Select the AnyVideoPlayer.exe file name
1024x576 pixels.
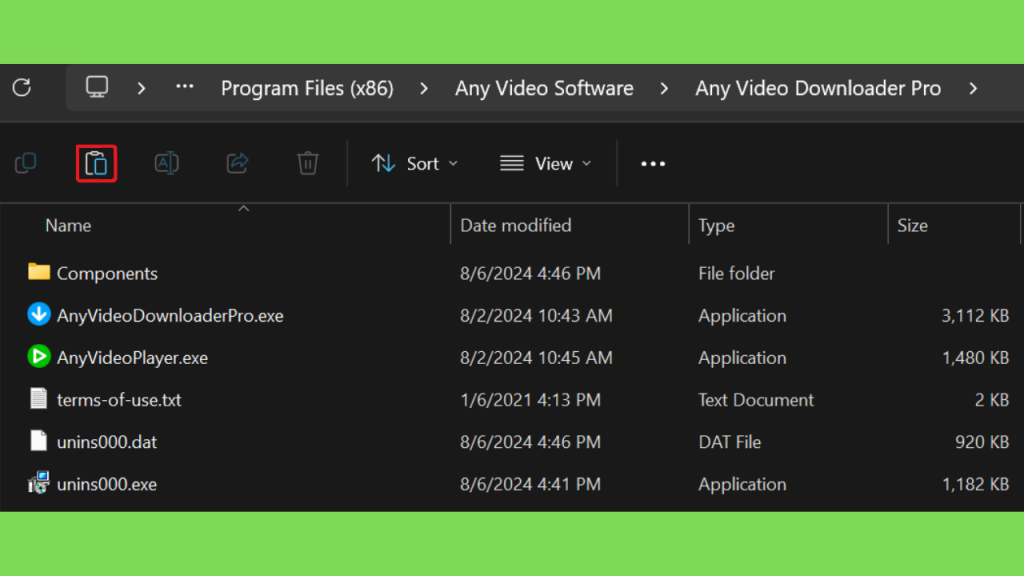[x=132, y=358]
